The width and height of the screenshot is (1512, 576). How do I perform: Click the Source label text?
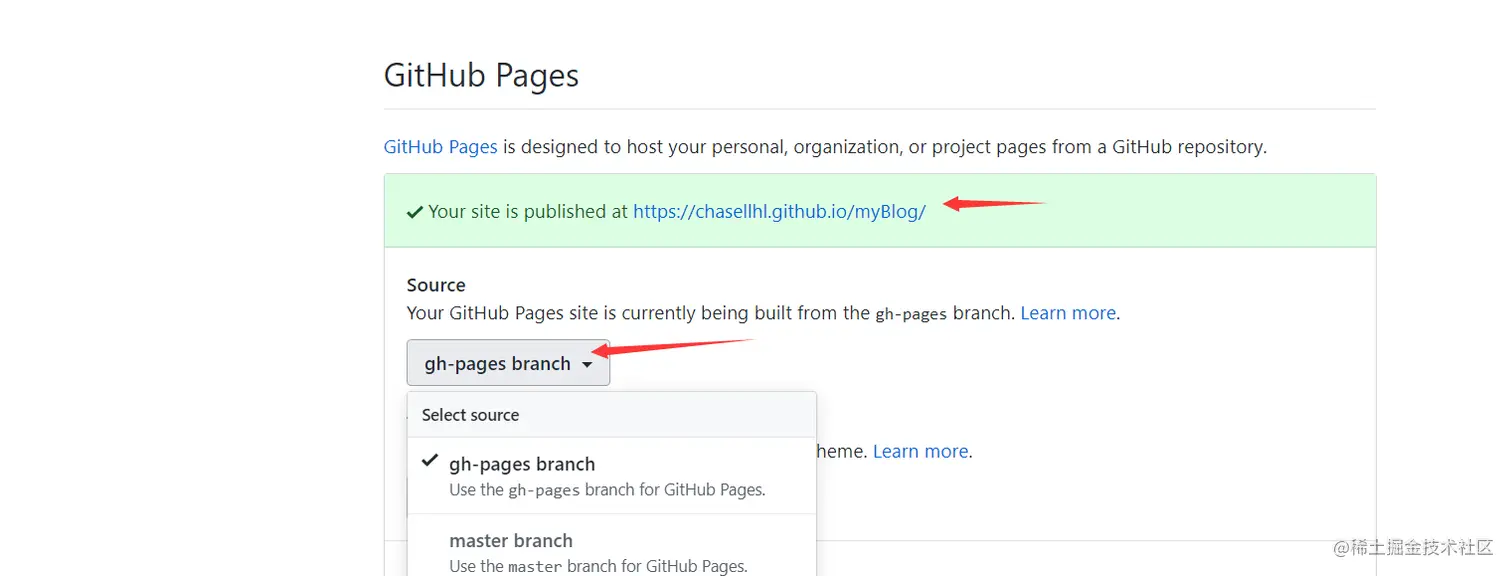[436, 285]
